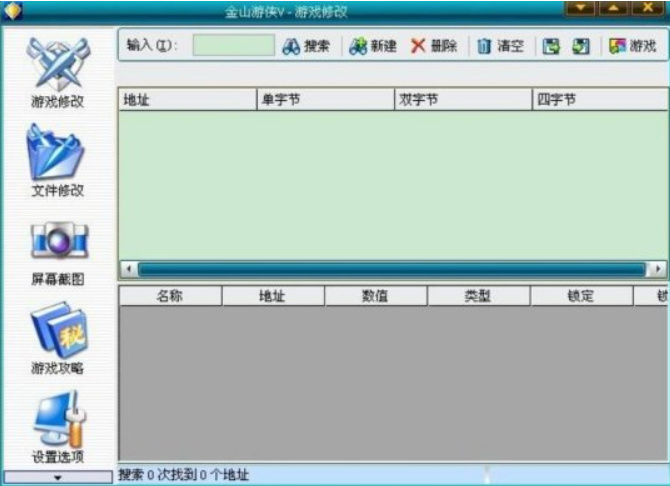Click the horizontal scrollbar left arrow
670x486 pixels.
[129, 269]
